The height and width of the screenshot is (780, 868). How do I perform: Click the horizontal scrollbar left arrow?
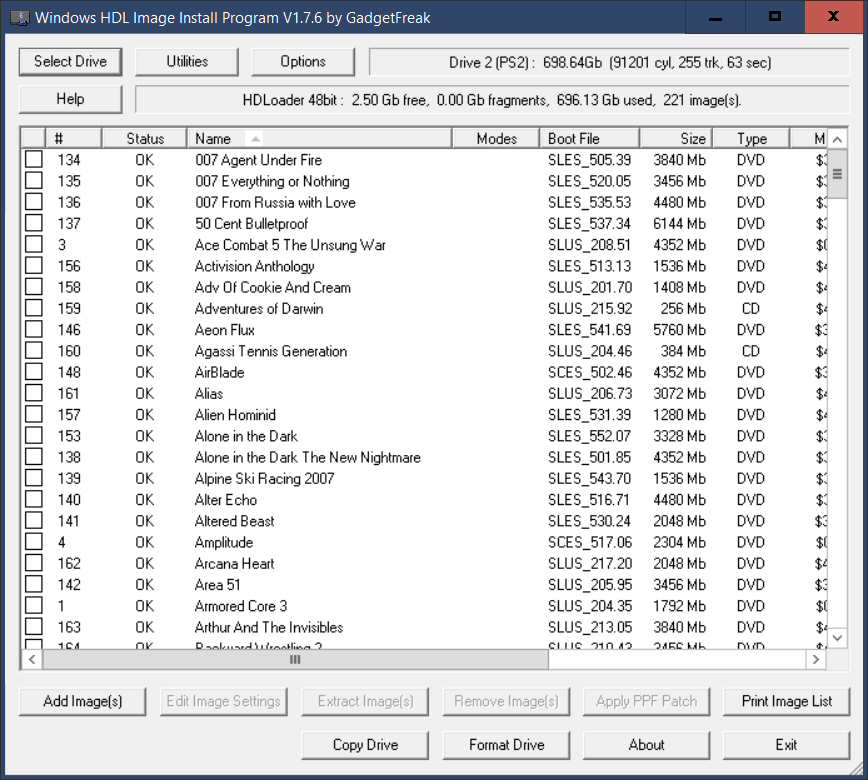[x=32, y=659]
